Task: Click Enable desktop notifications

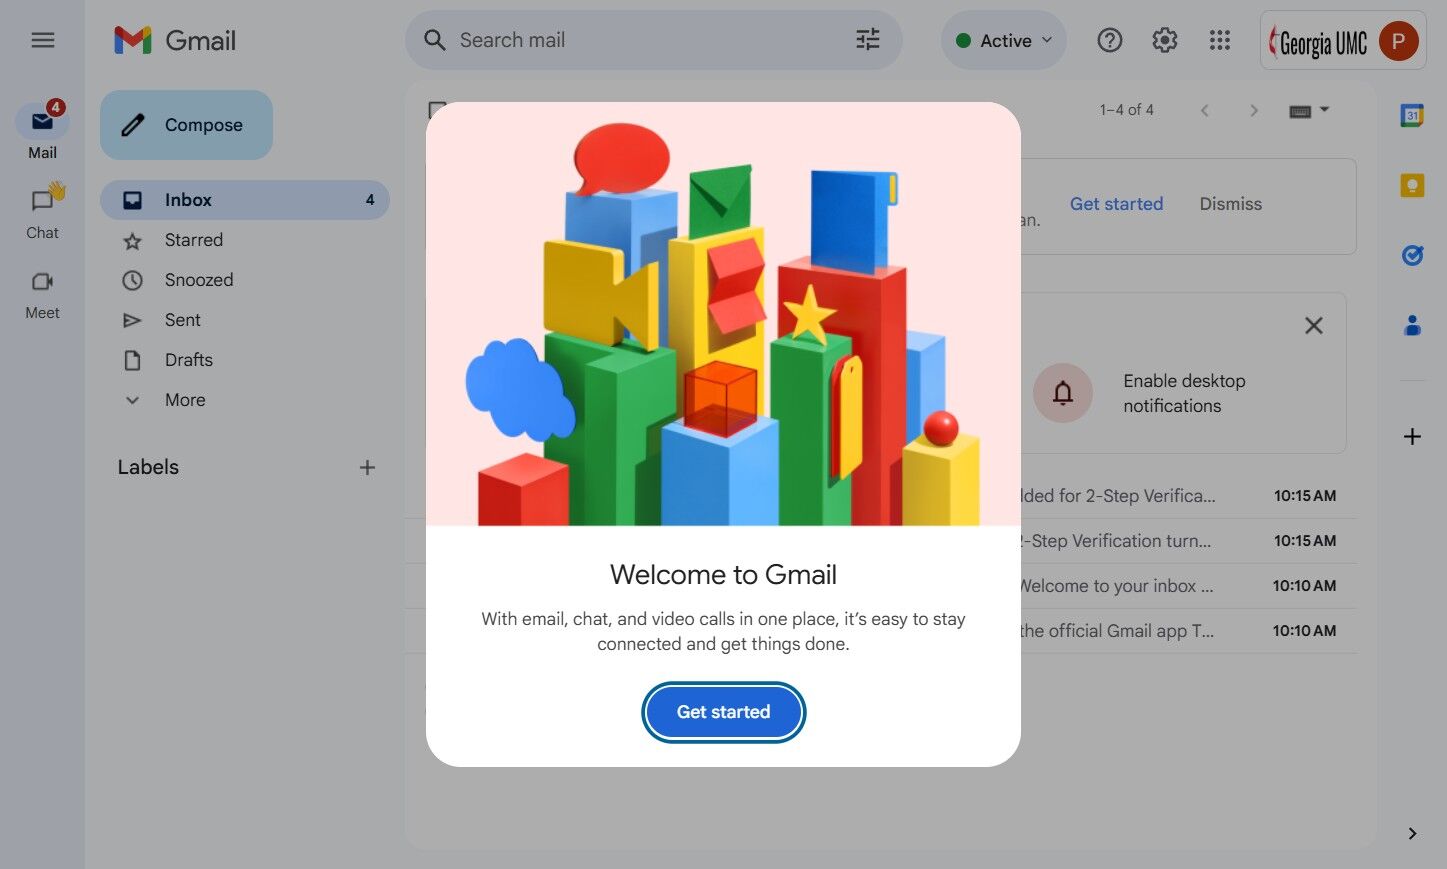Action: pos(1184,393)
